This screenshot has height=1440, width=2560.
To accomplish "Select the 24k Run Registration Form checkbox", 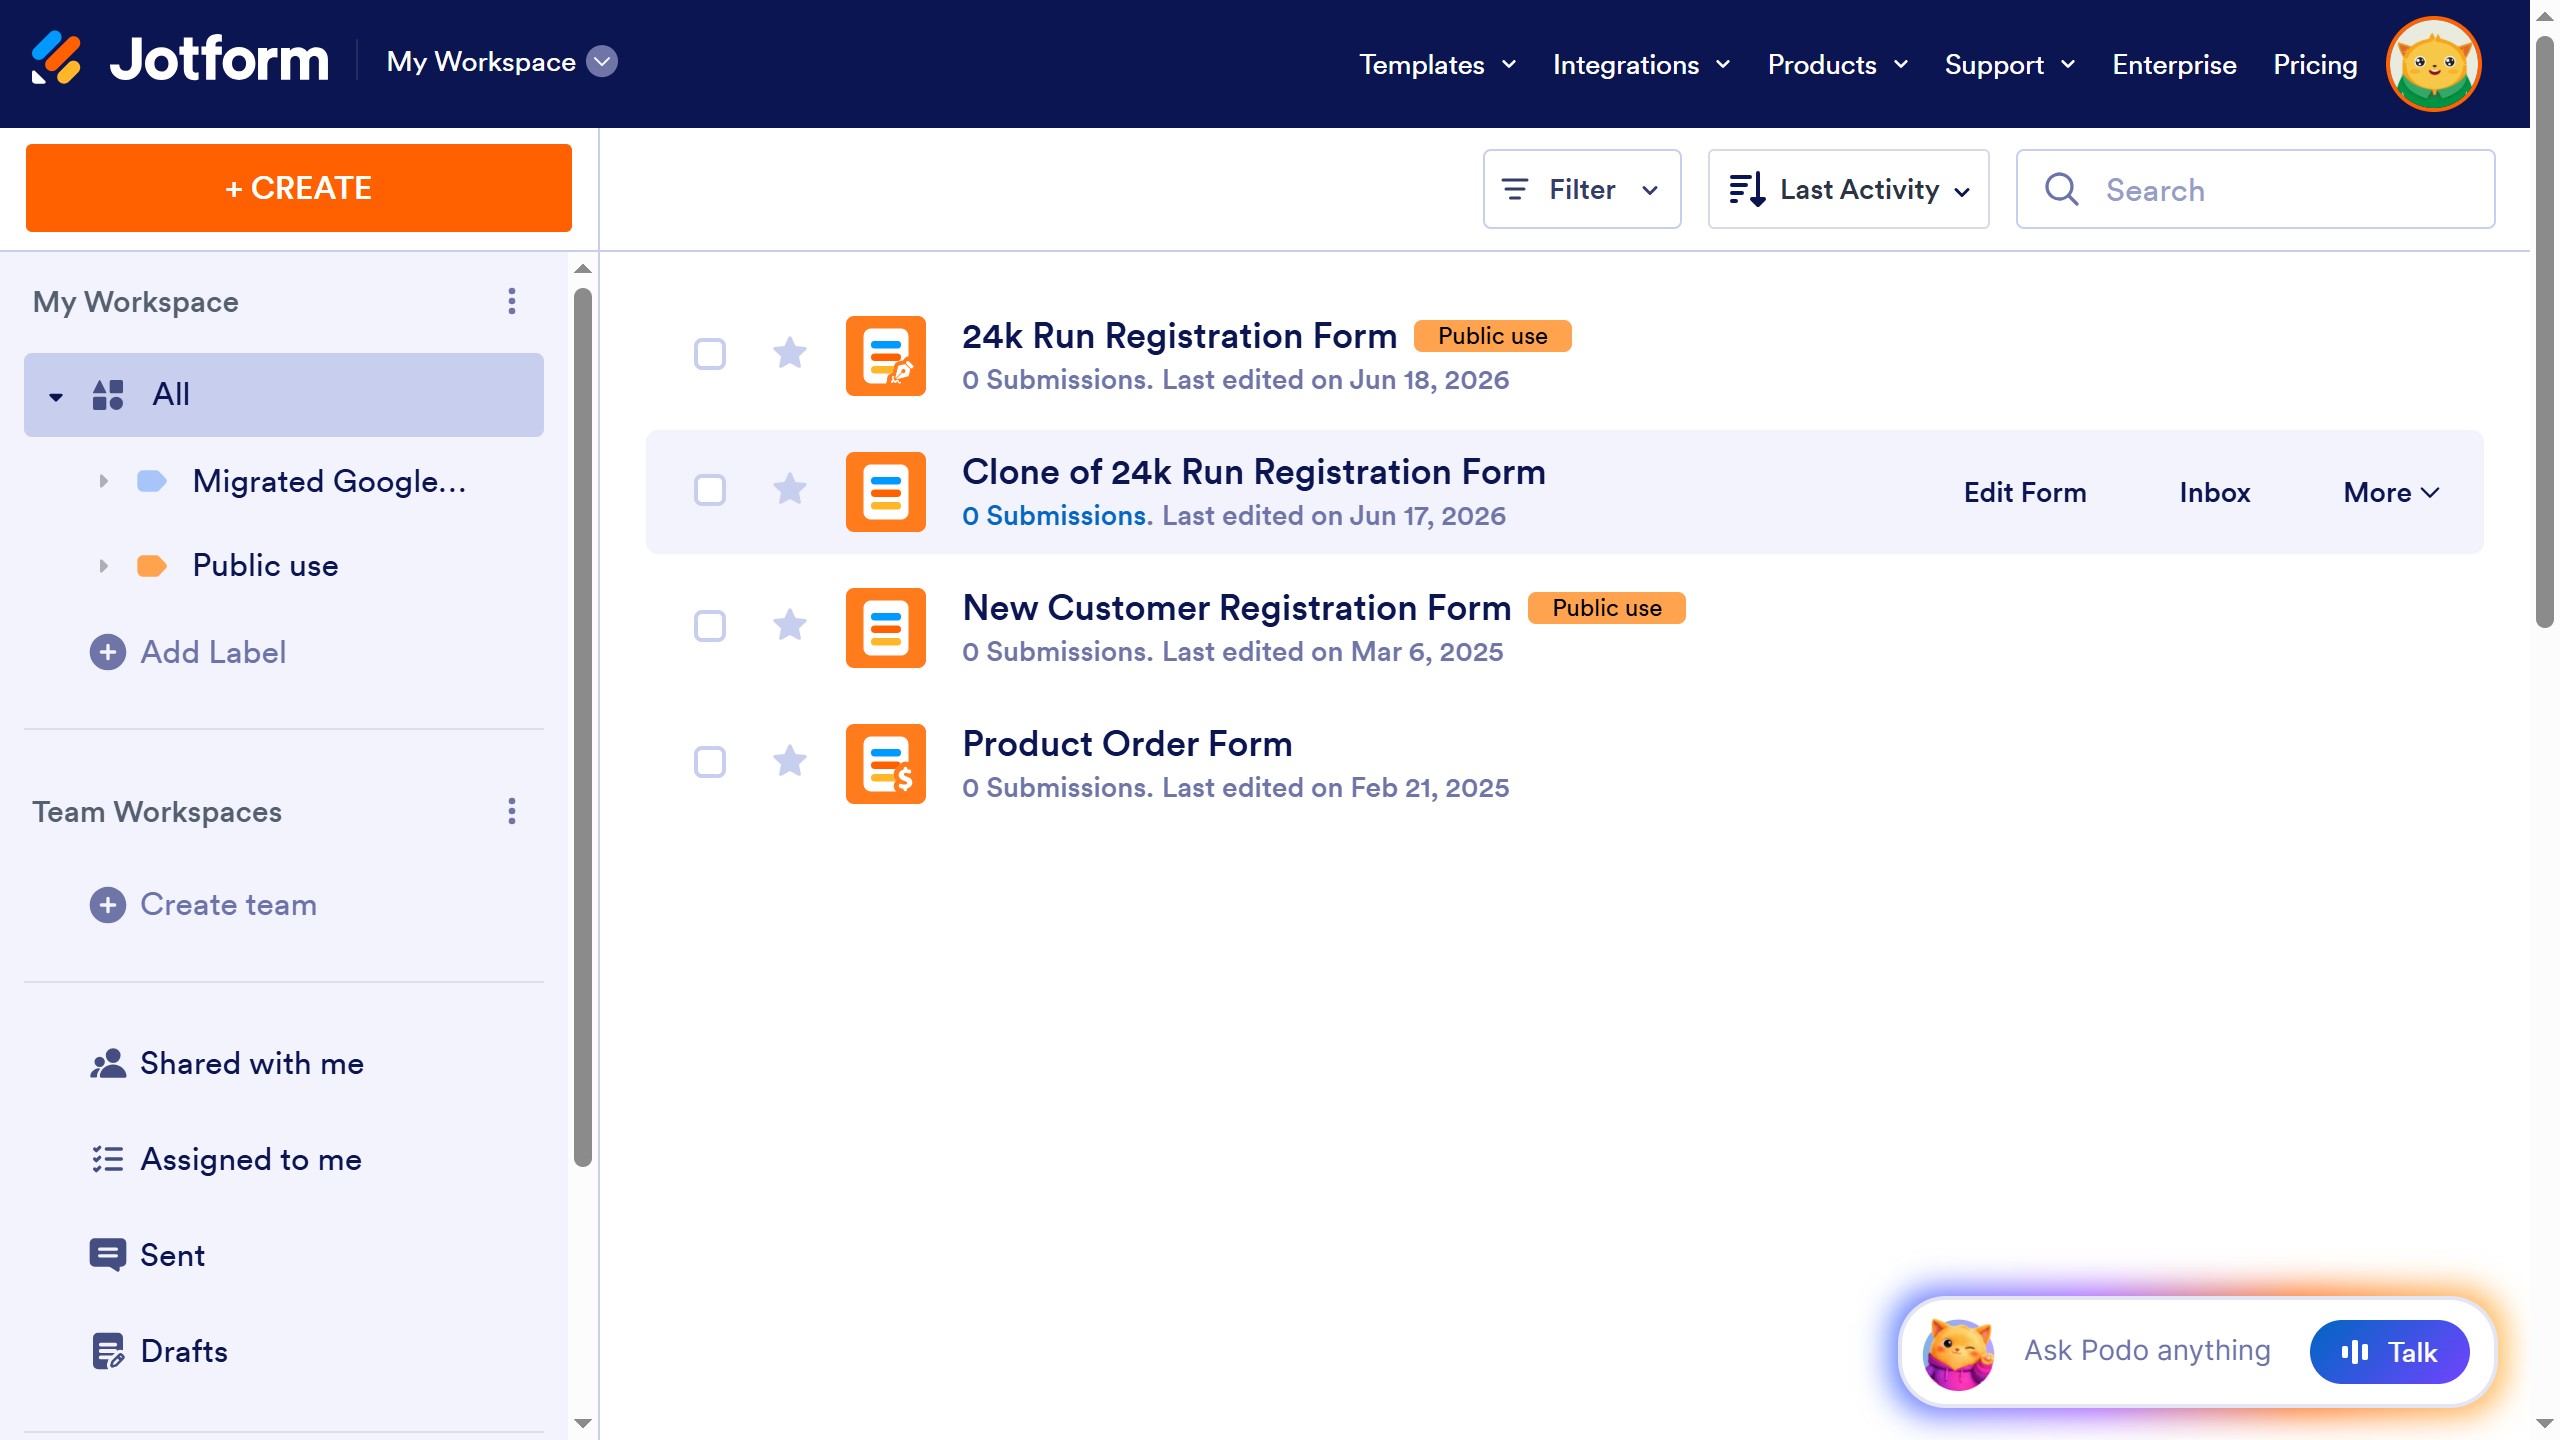I will click(x=710, y=354).
